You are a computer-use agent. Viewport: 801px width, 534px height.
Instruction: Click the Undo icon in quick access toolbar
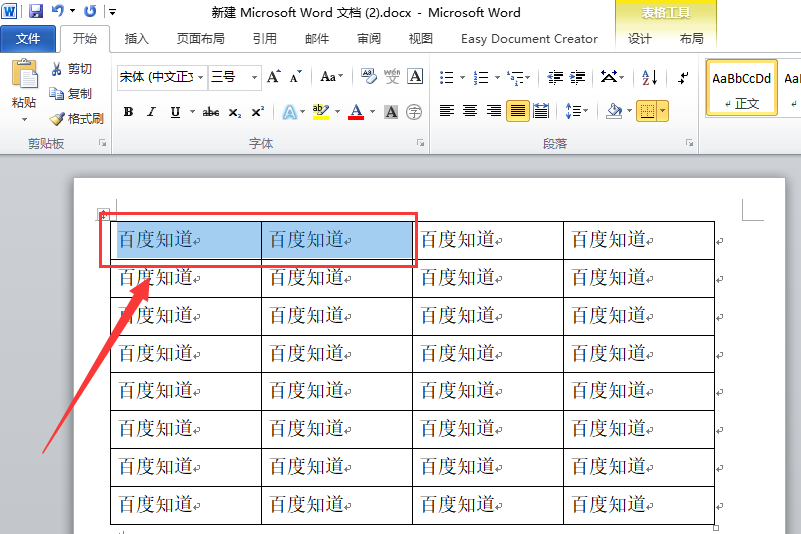pos(58,11)
